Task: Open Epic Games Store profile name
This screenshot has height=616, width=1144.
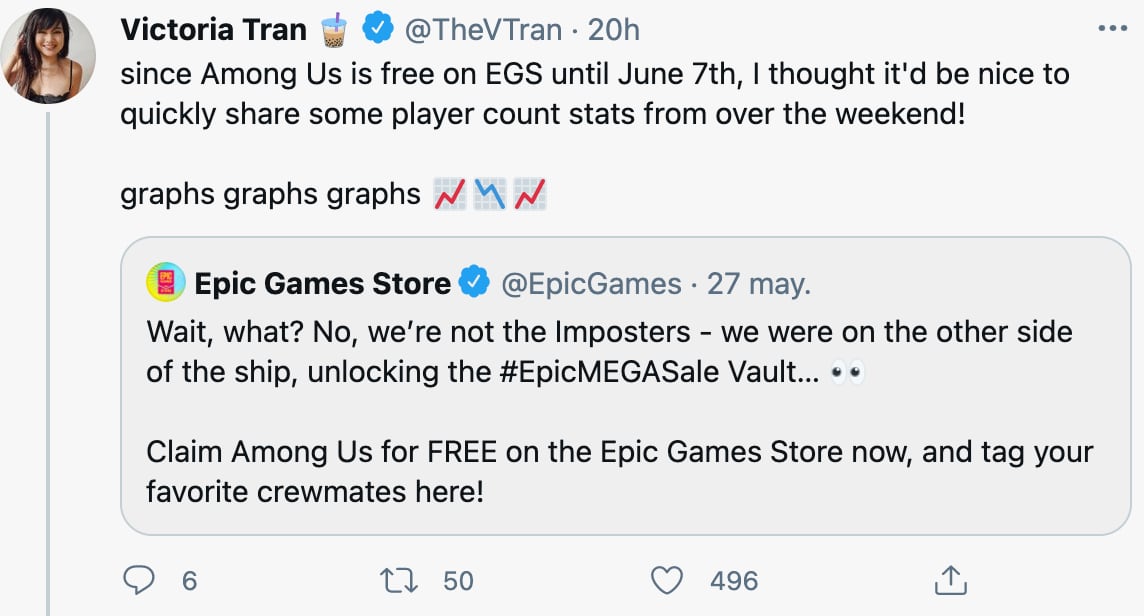Action: [x=322, y=284]
